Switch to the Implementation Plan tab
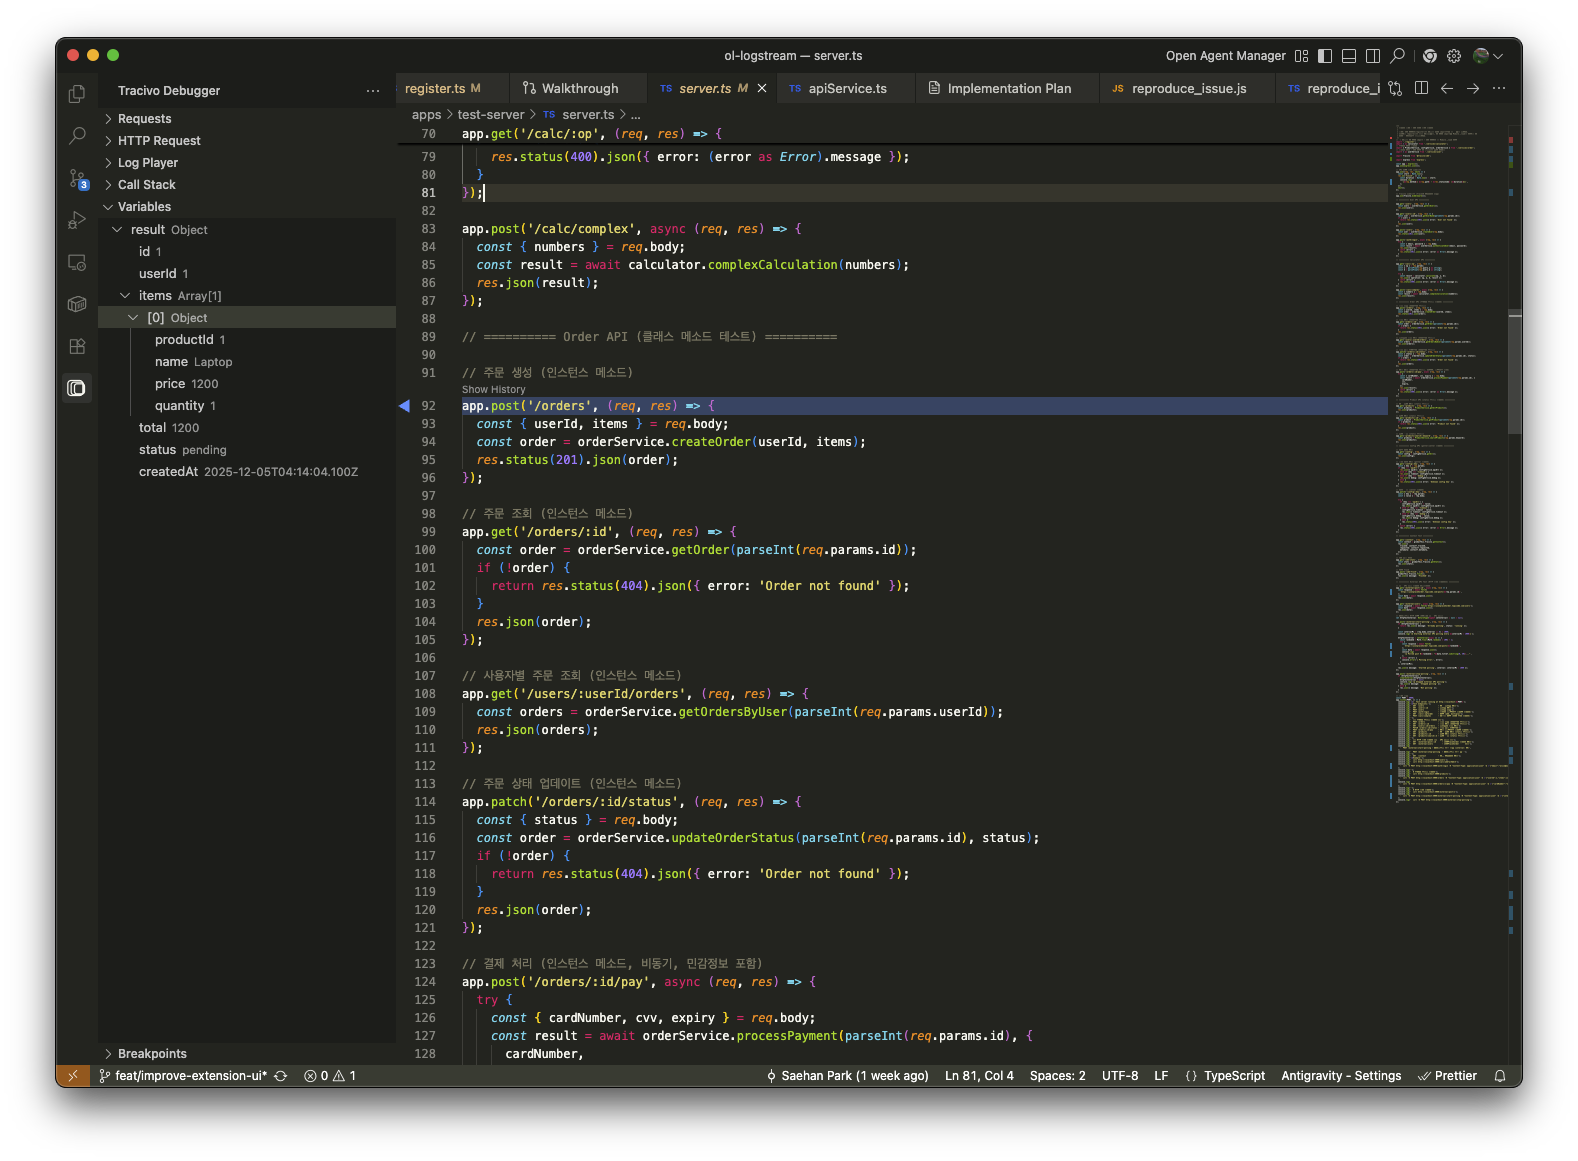The height and width of the screenshot is (1161, 1578). click(x=1008, y=89)
